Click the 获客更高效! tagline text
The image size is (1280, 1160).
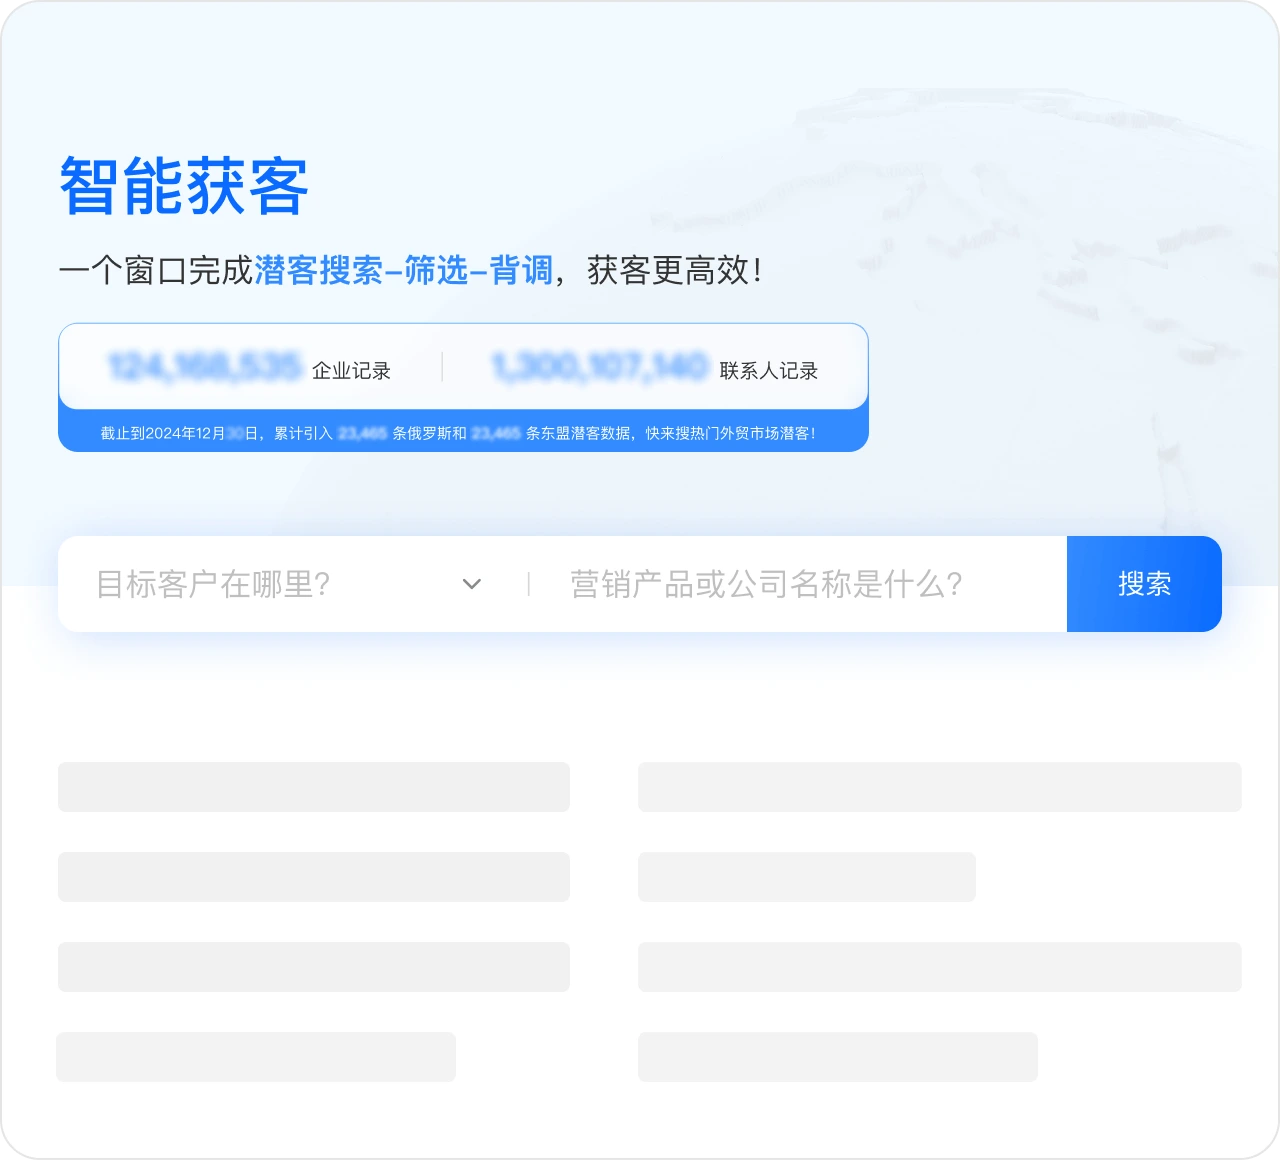674,270
